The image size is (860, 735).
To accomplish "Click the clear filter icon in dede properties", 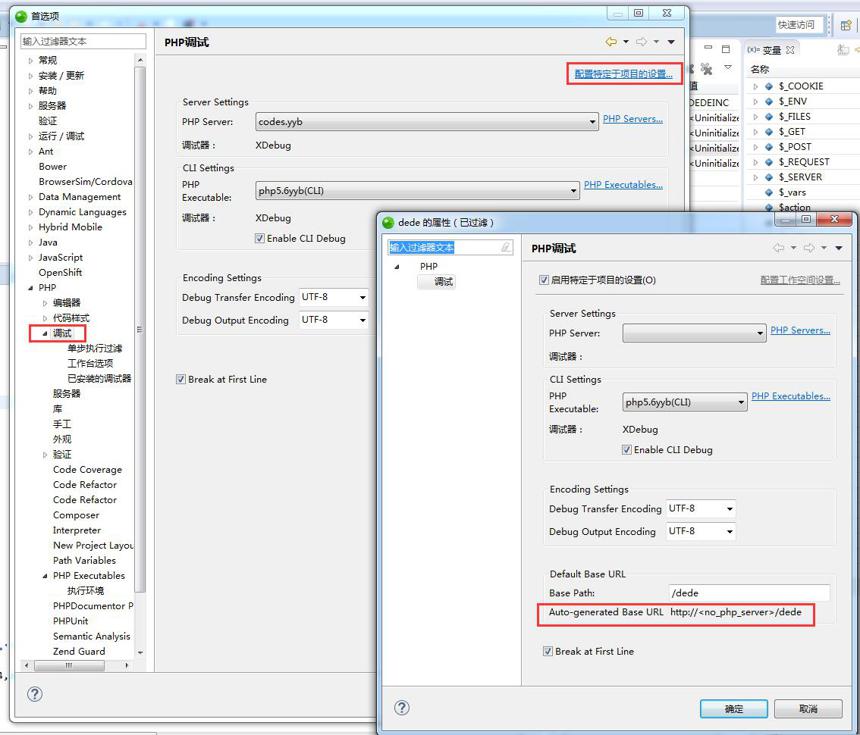I will click(x=506, y=247).
